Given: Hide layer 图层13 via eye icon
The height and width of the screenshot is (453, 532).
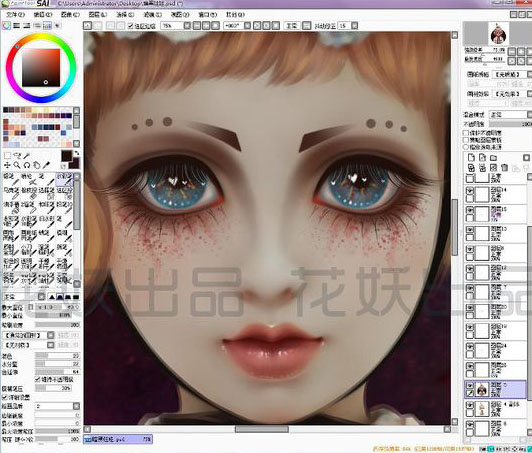Looking at the screenshot, I should (x=470, y=230).
